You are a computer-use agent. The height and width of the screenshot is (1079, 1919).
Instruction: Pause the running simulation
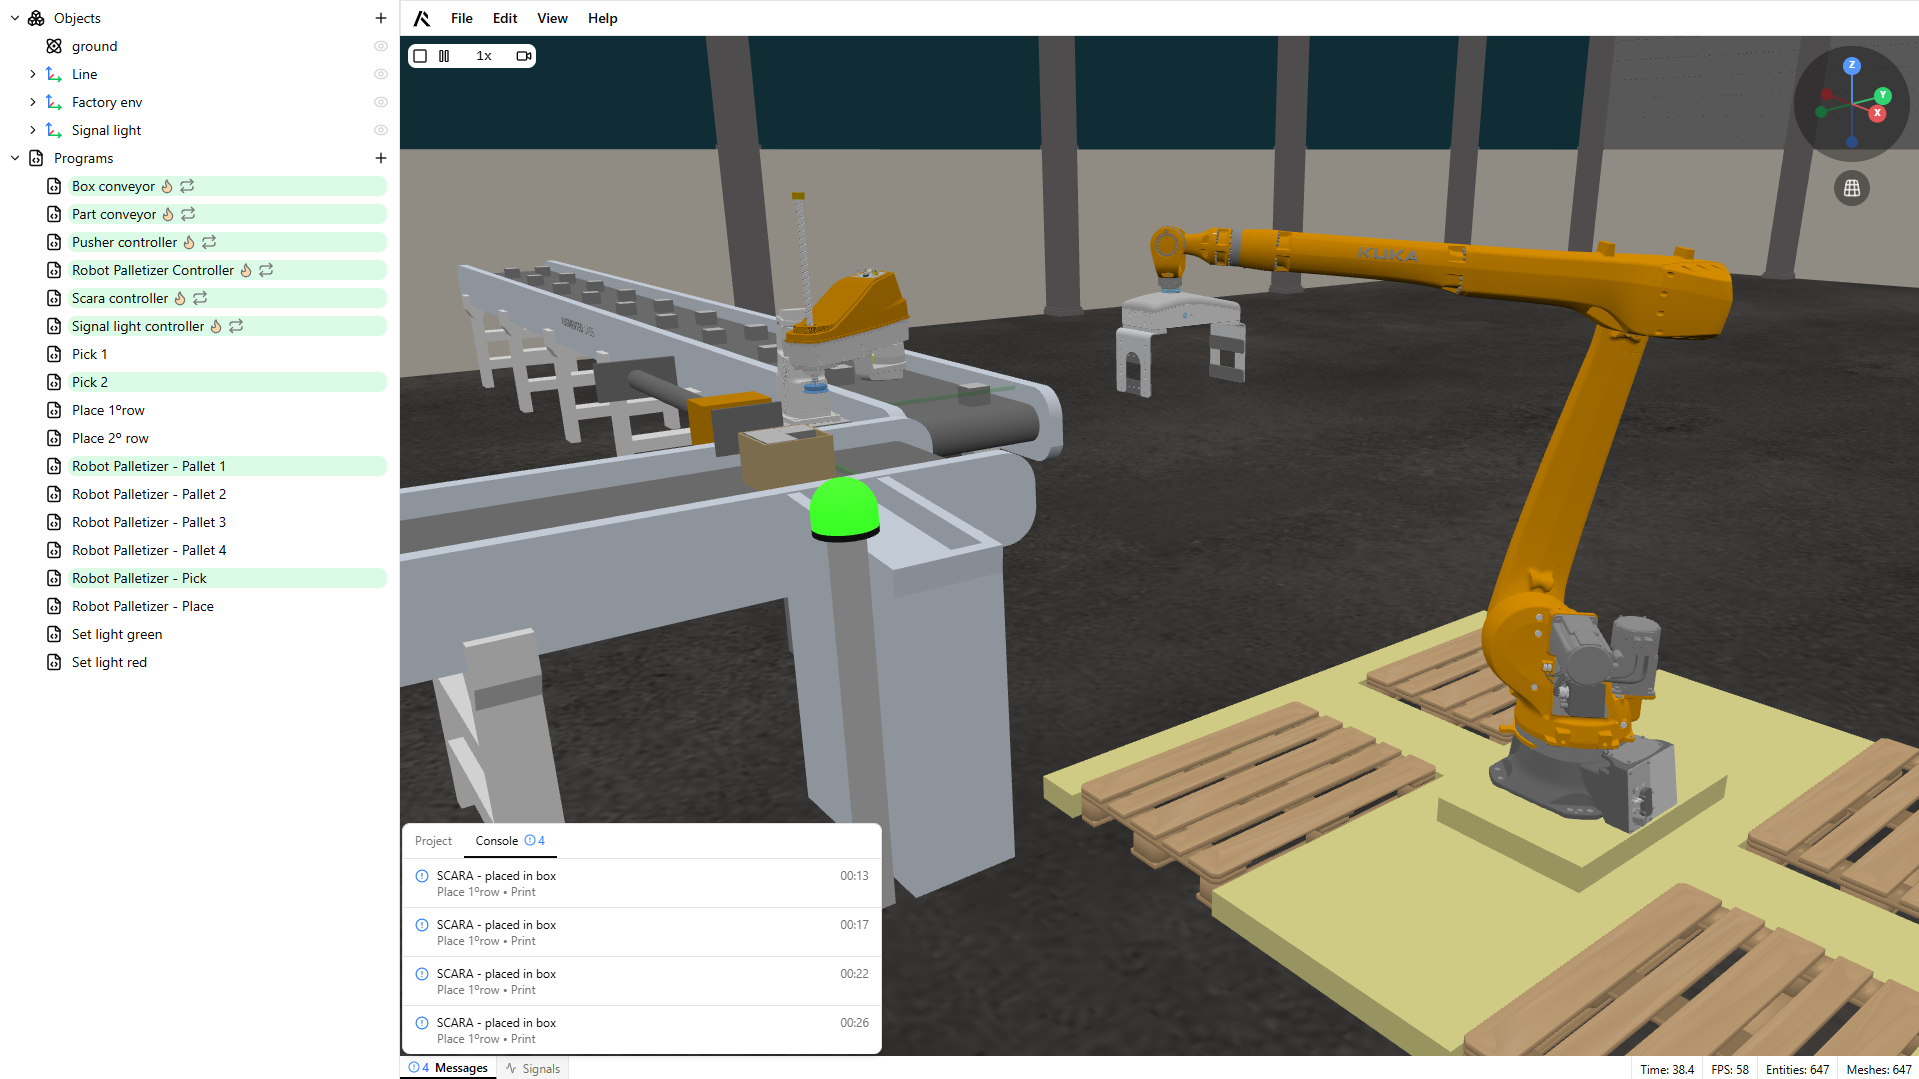coord(444,56)
